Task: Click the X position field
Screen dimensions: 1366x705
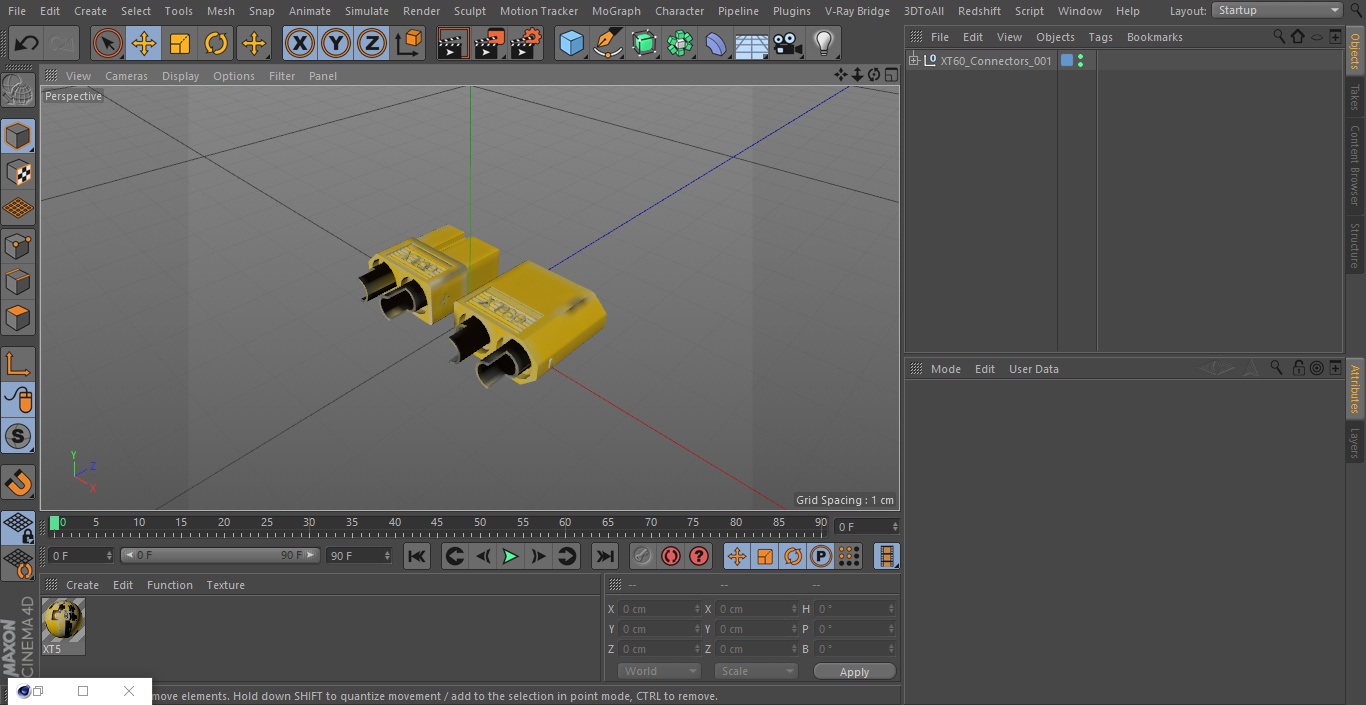Action: click(x=660, y=609)
